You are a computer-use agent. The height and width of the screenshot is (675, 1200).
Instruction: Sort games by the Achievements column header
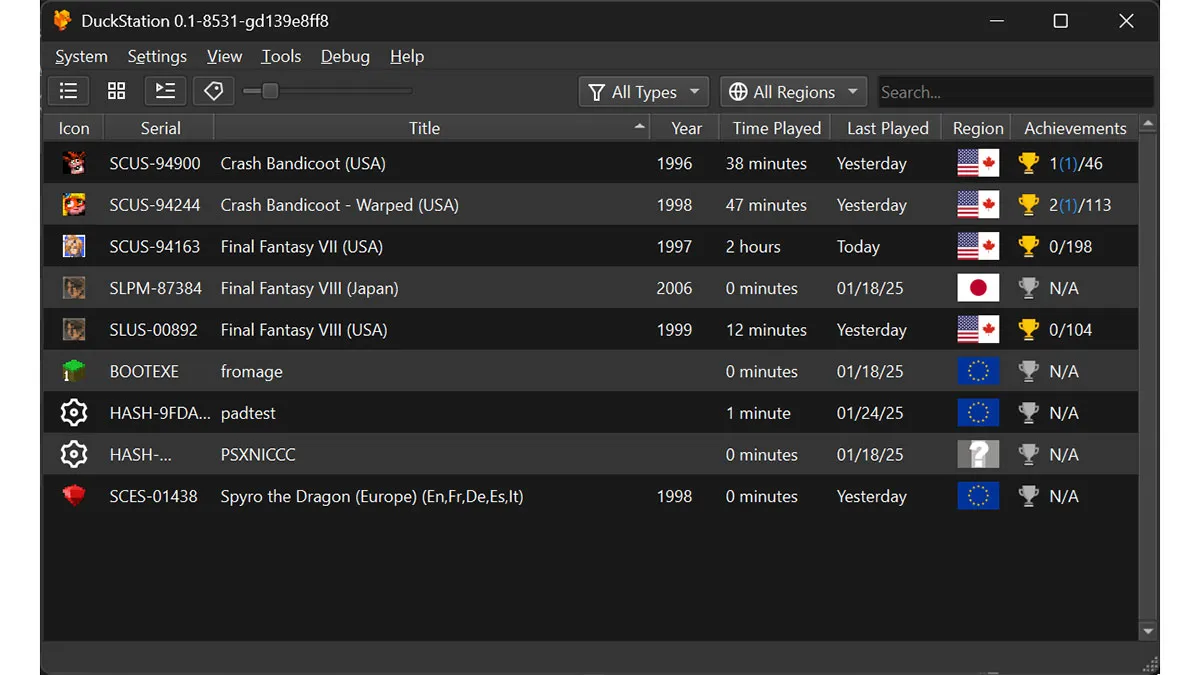point(1075,128)
